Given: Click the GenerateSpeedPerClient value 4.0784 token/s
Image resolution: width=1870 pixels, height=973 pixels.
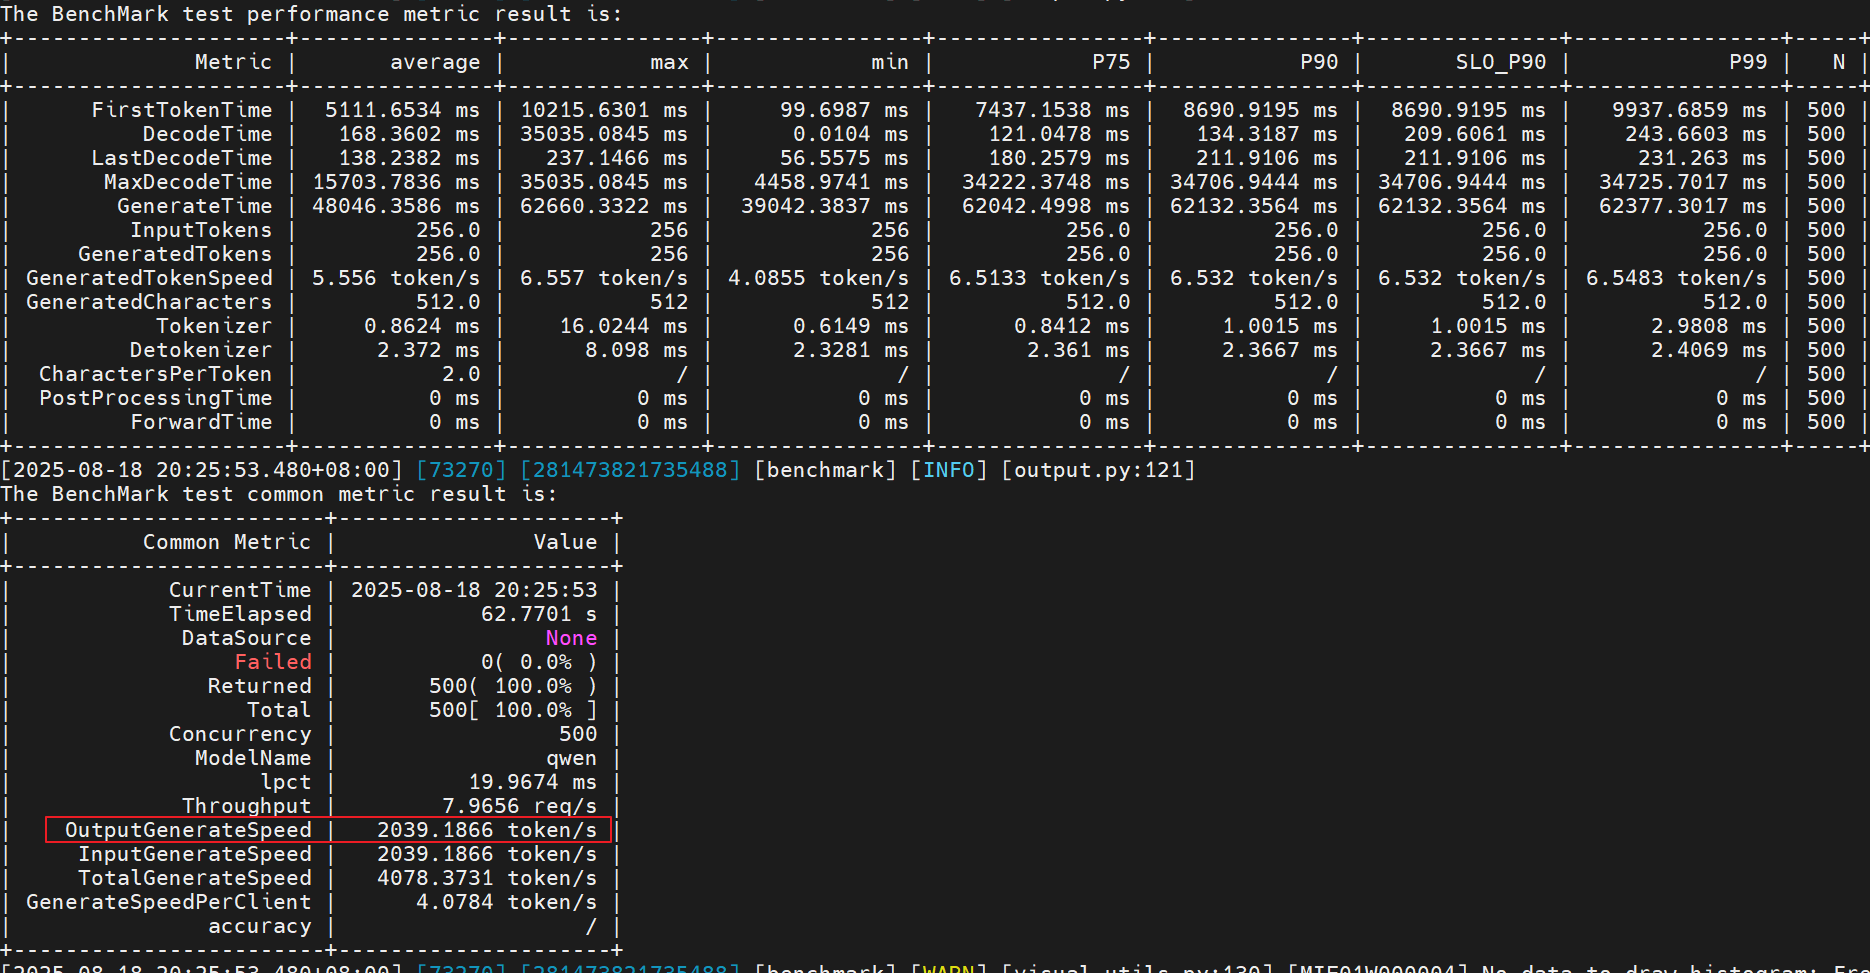Looking at the screenshot, I should tap(507, 902).
